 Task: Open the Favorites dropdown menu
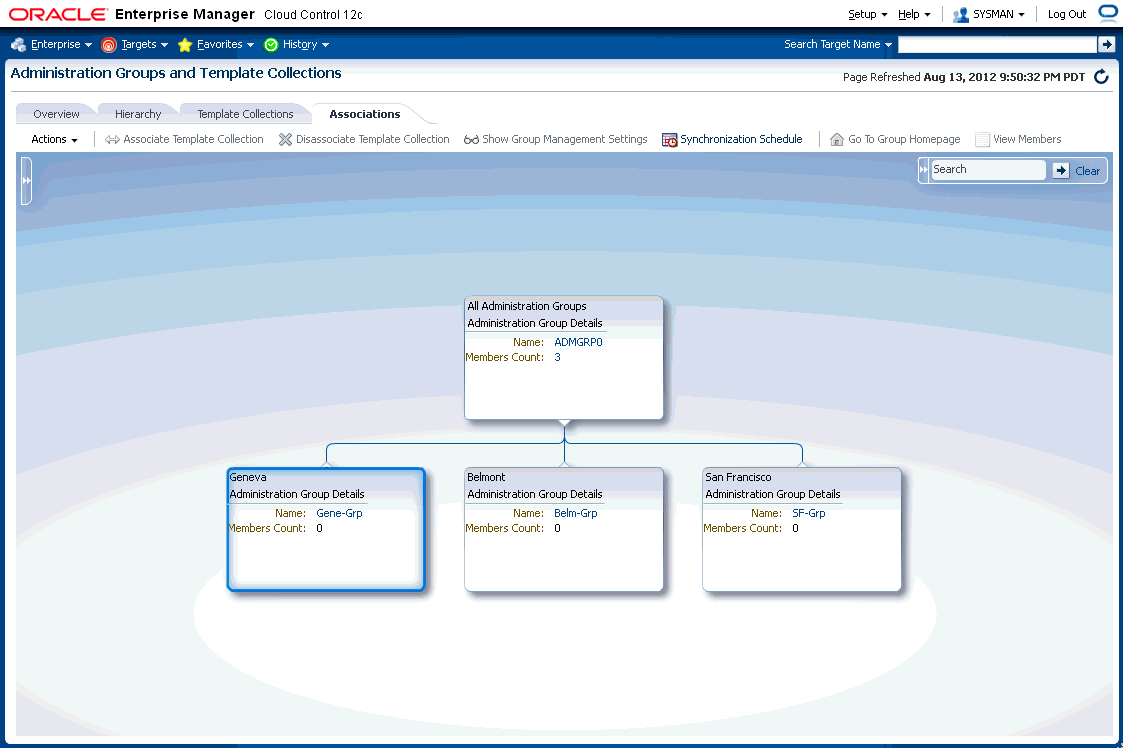click(x=226, y=44)
